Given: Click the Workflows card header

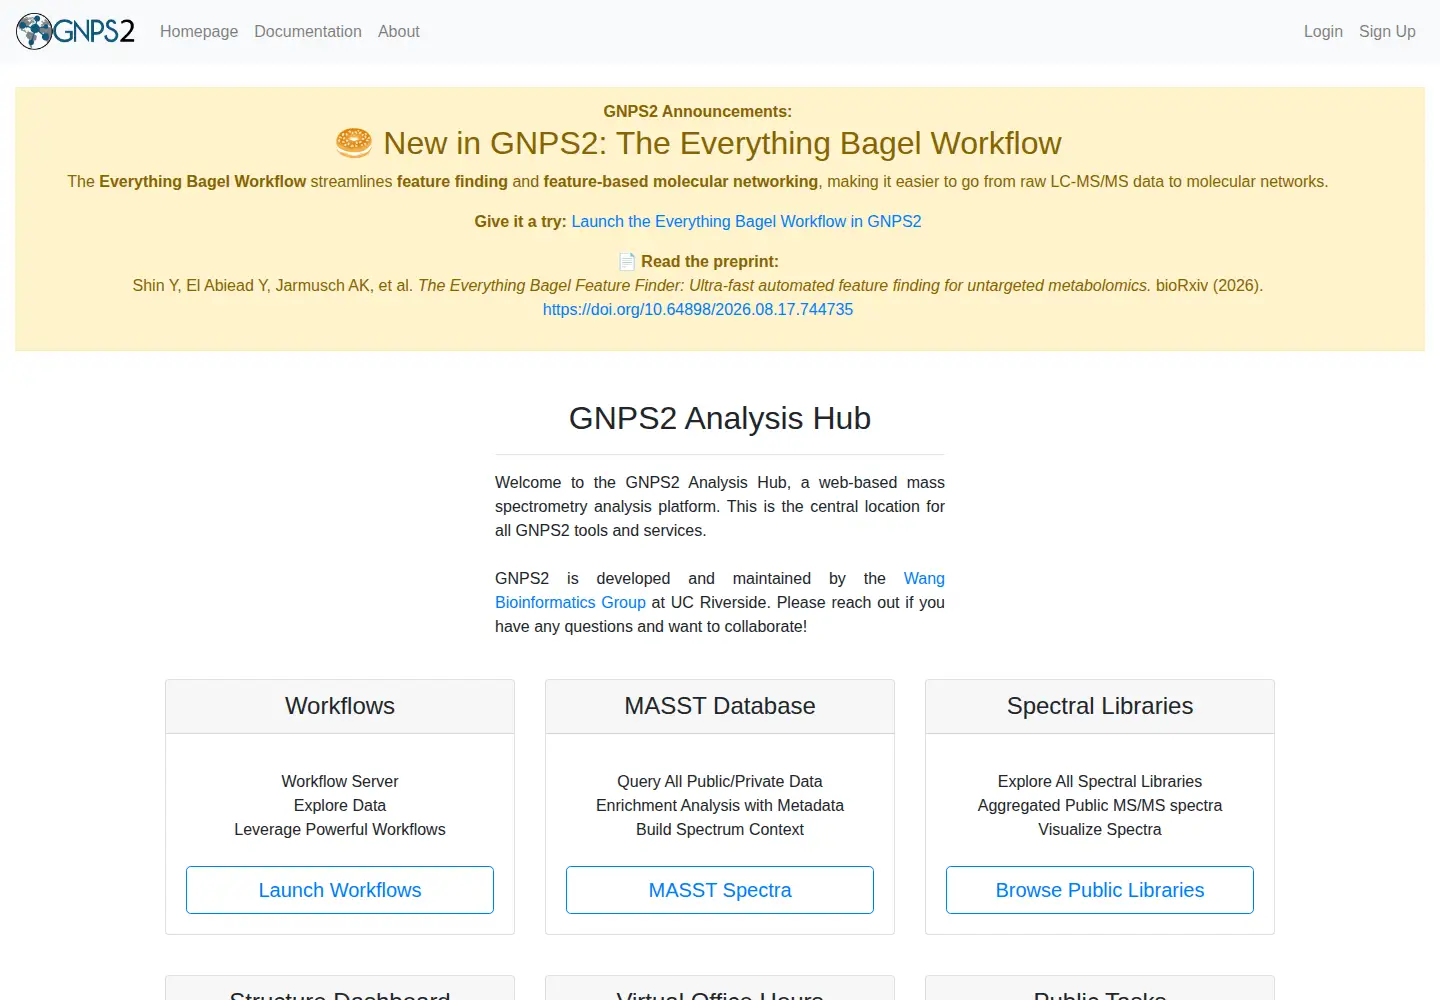Looking at the screenshot, I should 340,706.
